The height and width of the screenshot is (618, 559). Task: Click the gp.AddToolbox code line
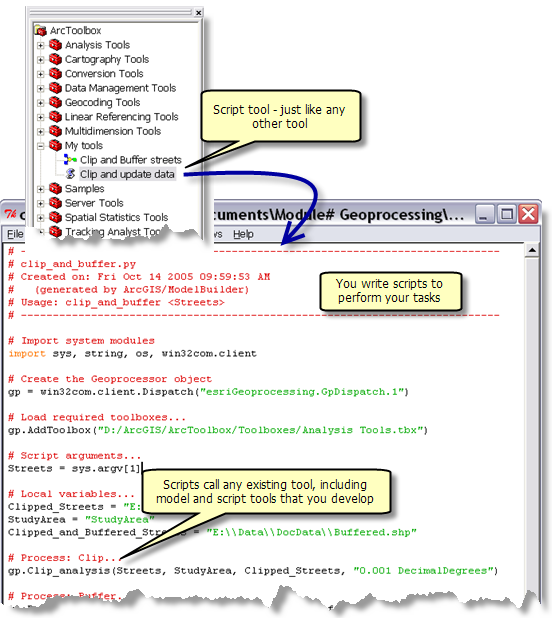(218, 430)
